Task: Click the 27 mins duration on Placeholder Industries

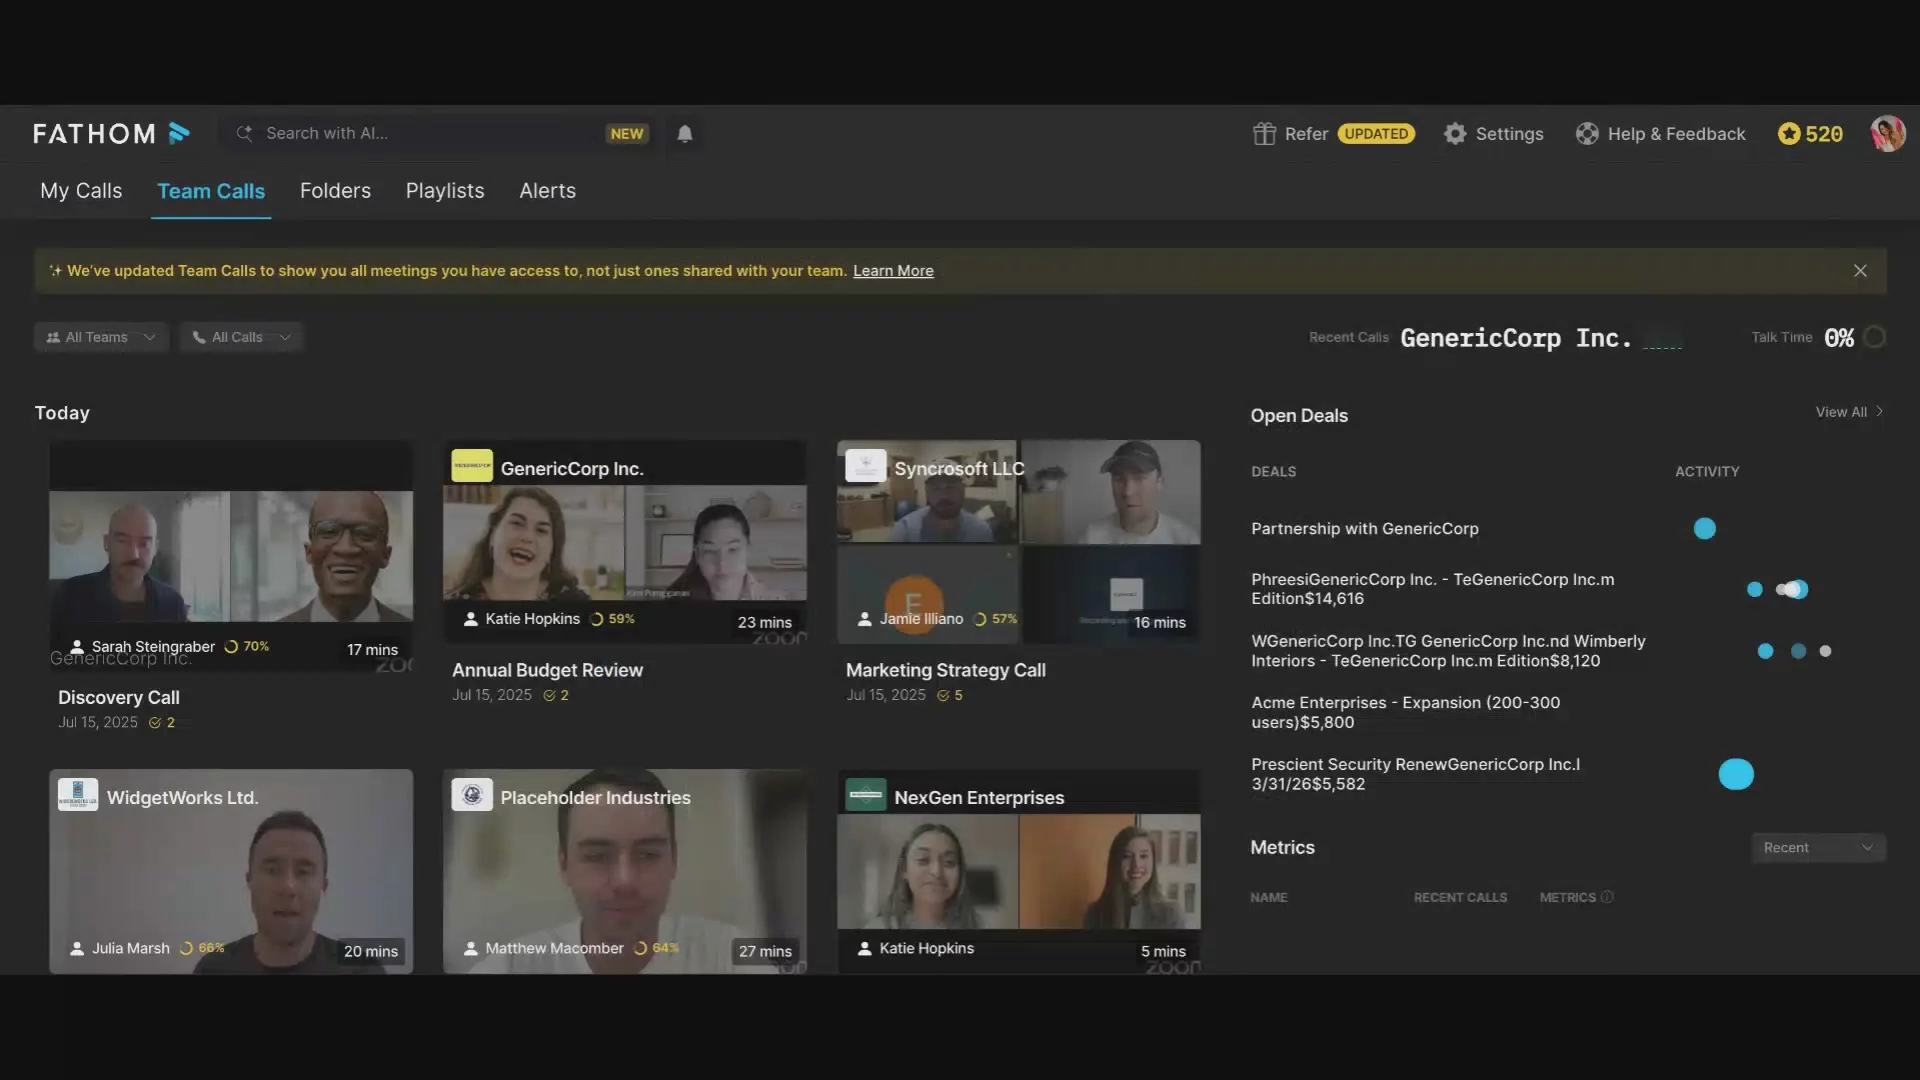Action: (x=765, y=952)
